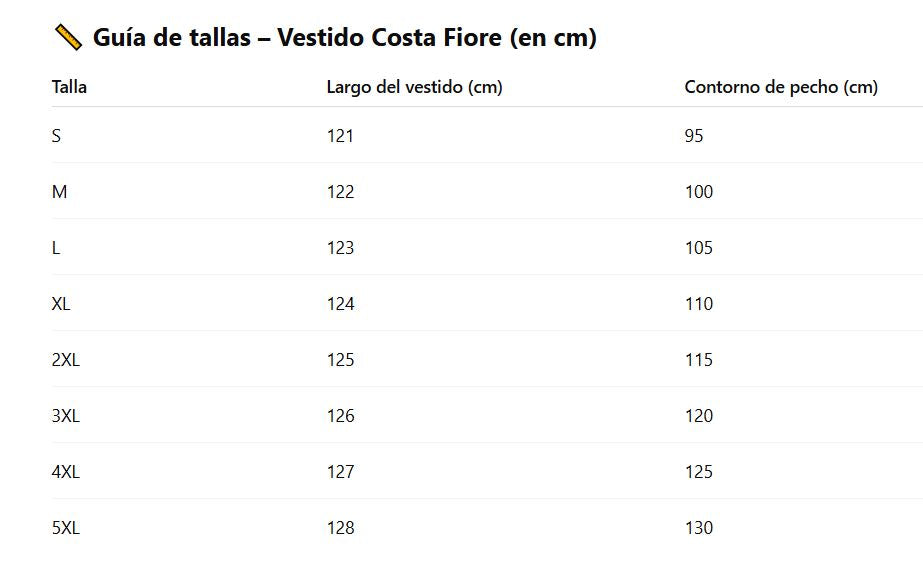
Task: Click dress length value 128
Action: click(x=340, y=528)
